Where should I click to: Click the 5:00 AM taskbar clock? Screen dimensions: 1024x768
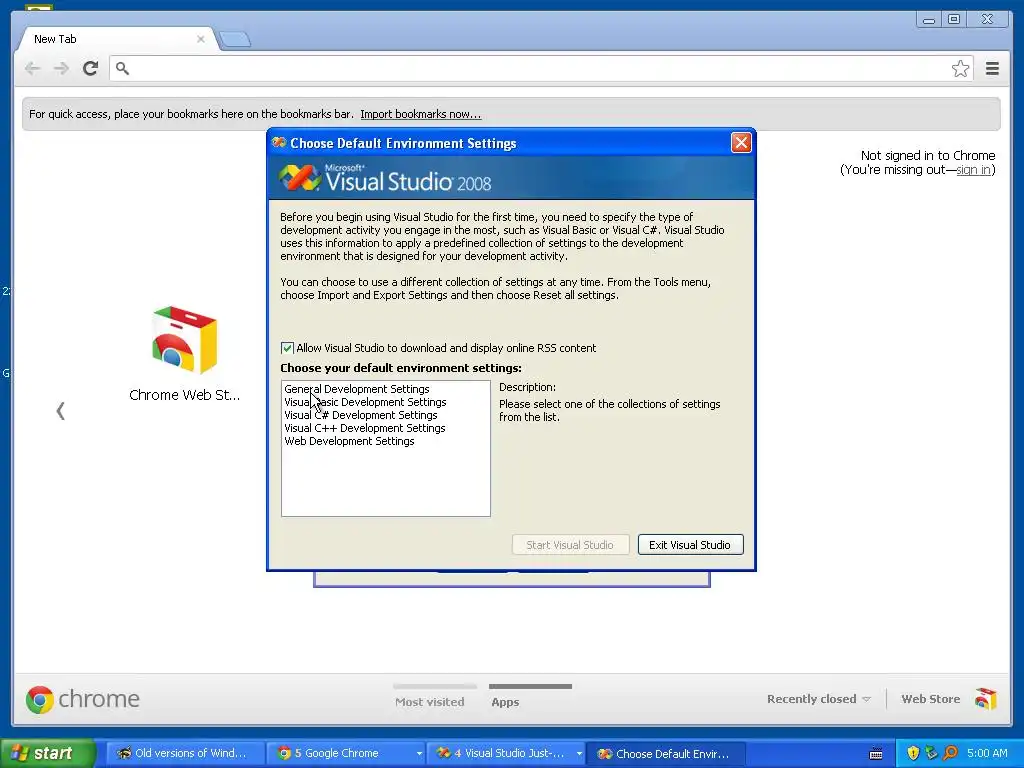tap(987, 753)
